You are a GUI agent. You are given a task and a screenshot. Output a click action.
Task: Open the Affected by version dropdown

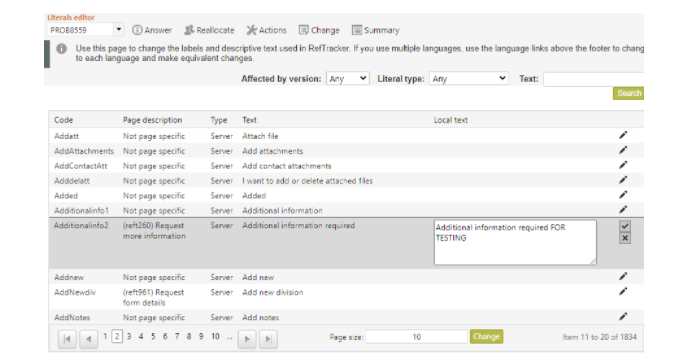coord(348,79)
